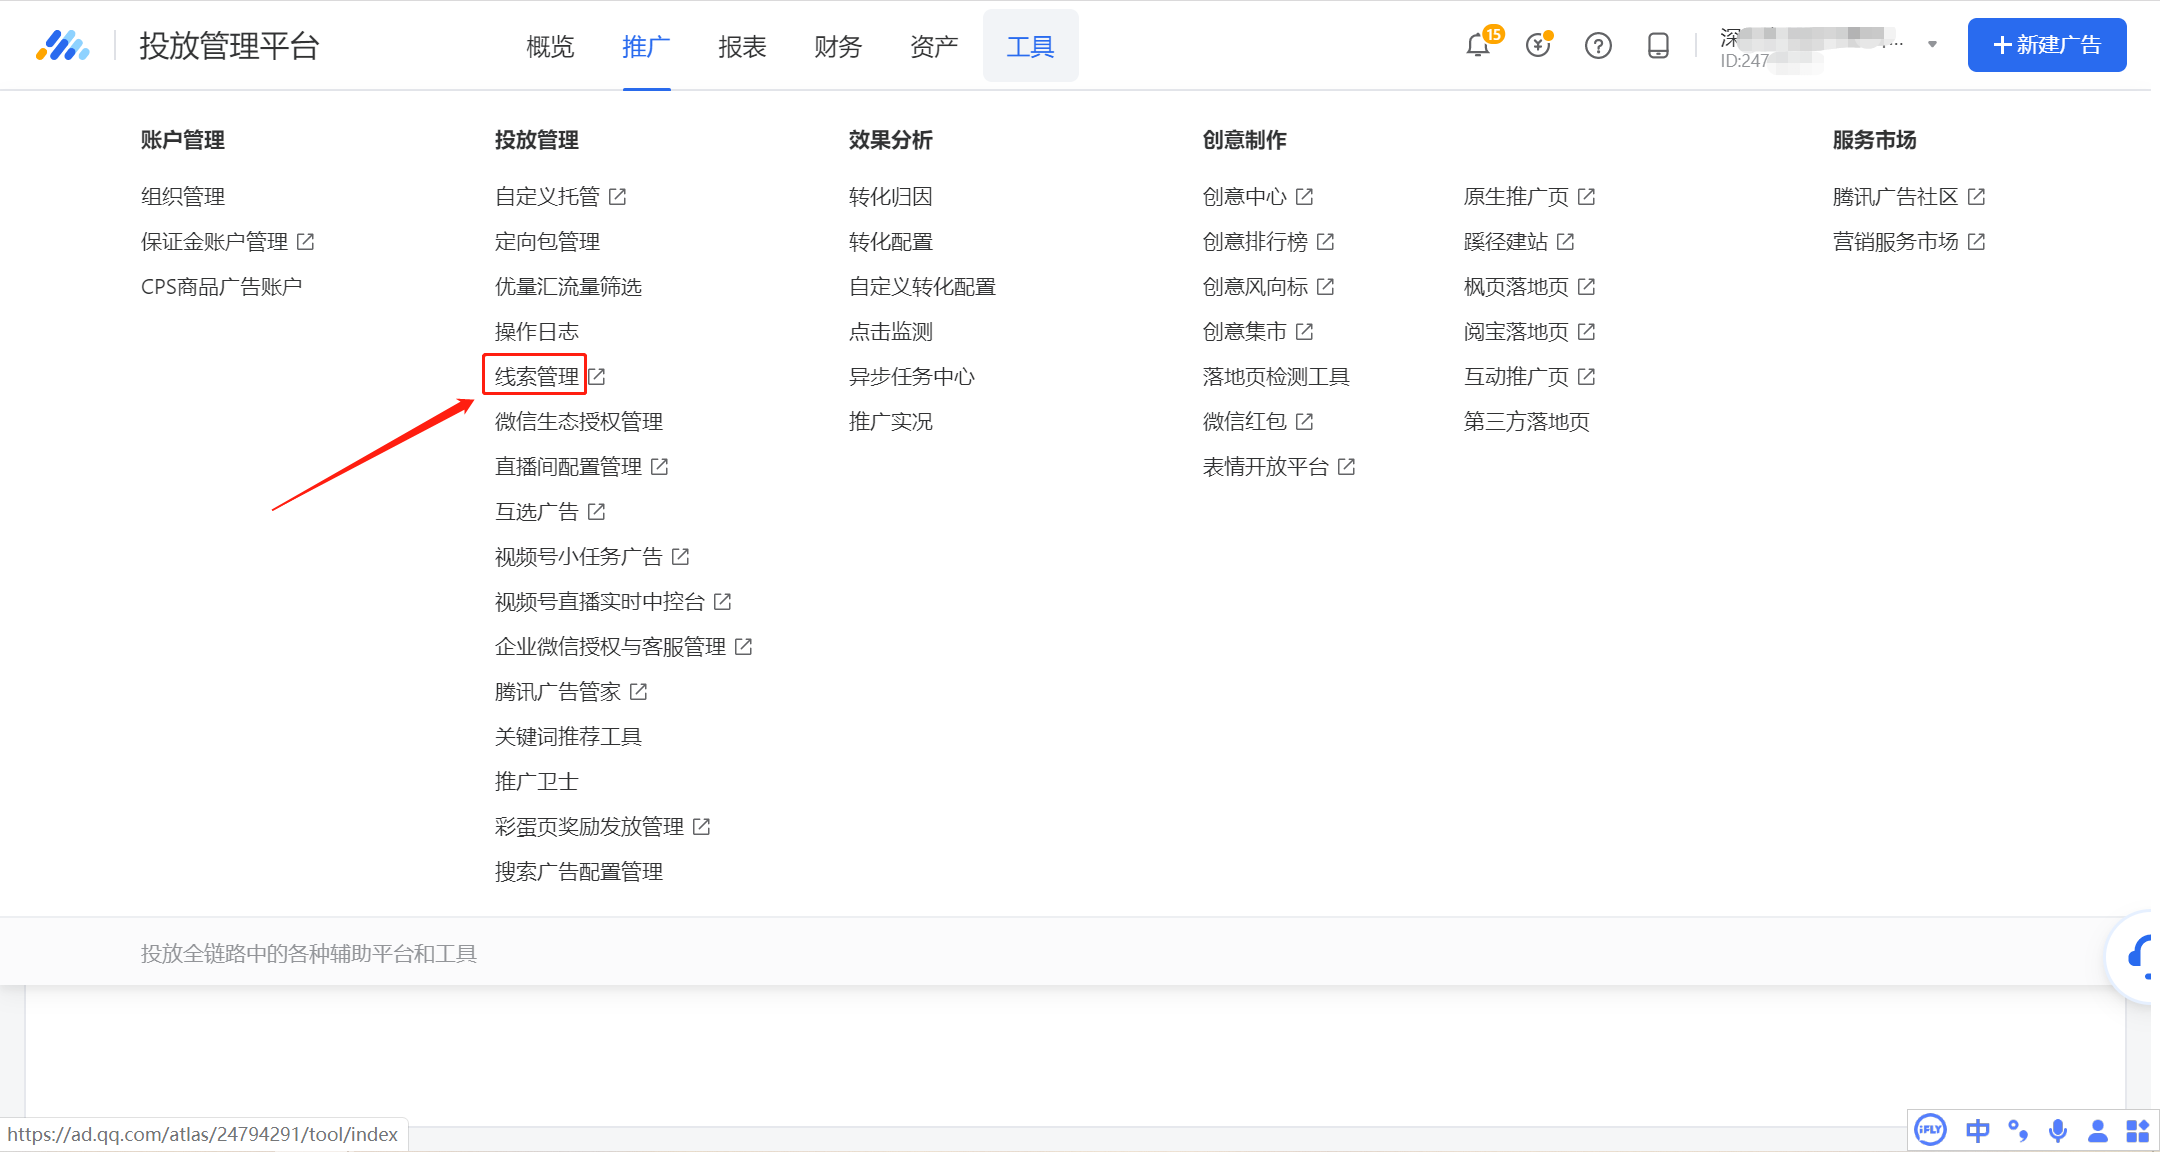
Task: Click external-link icon beside 腾讯广告社区
Action: 1977,196
